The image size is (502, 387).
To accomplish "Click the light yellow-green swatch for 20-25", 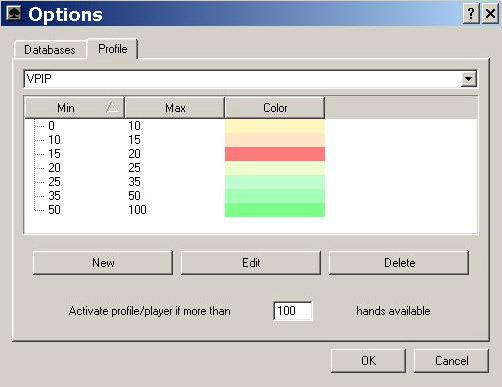I will (x=275, y=168).
